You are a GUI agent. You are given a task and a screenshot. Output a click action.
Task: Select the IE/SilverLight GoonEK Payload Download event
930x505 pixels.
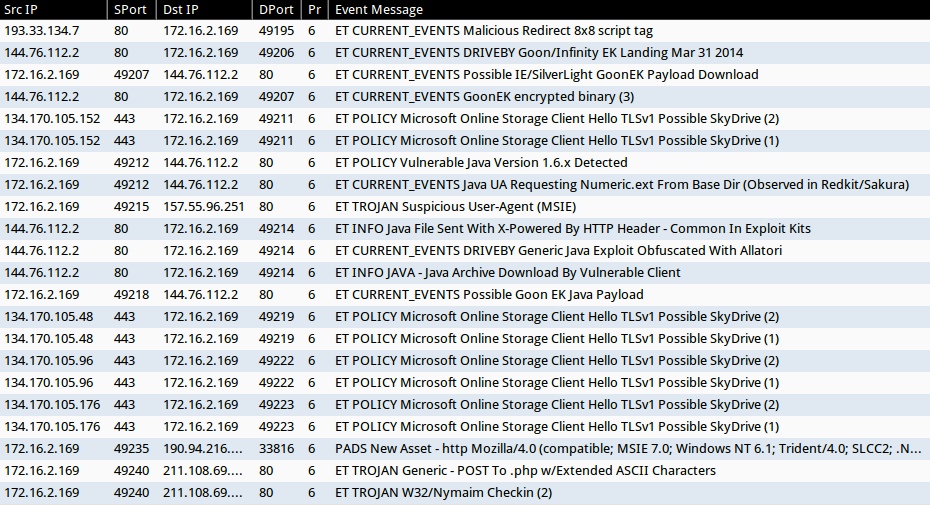click(x=546, y=75)
